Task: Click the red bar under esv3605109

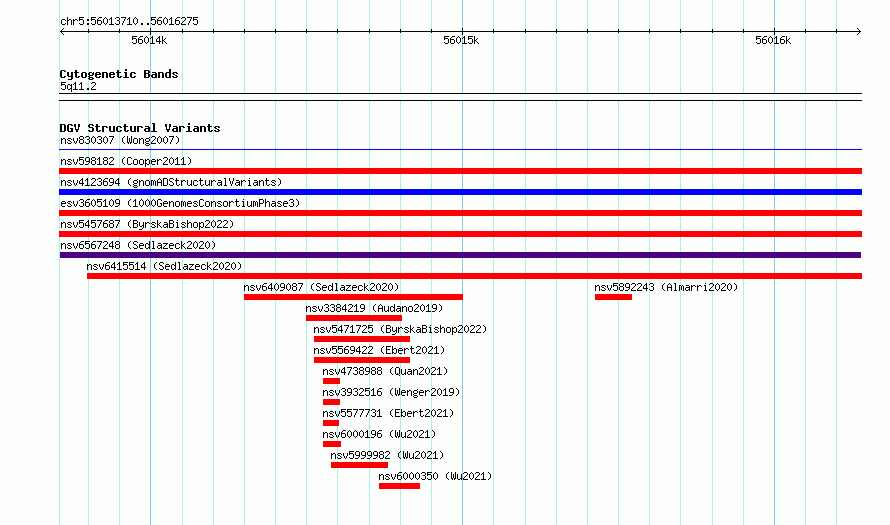Action: tap(460, 213)
